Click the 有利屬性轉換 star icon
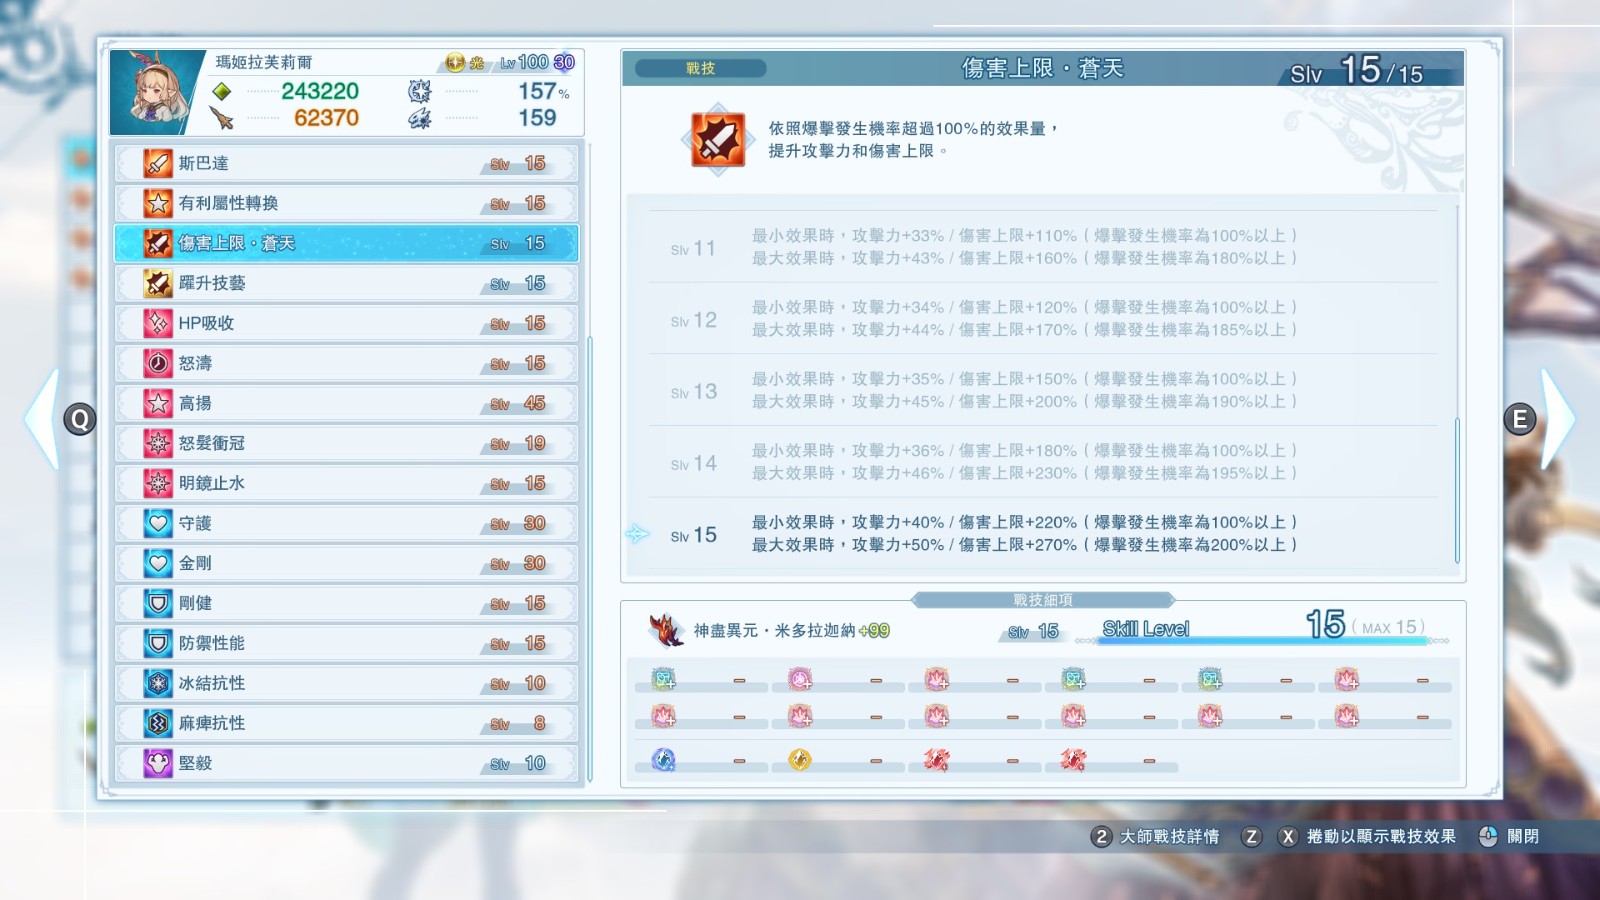The height and width of the screenshot is (900, 1600). (158, 203)
